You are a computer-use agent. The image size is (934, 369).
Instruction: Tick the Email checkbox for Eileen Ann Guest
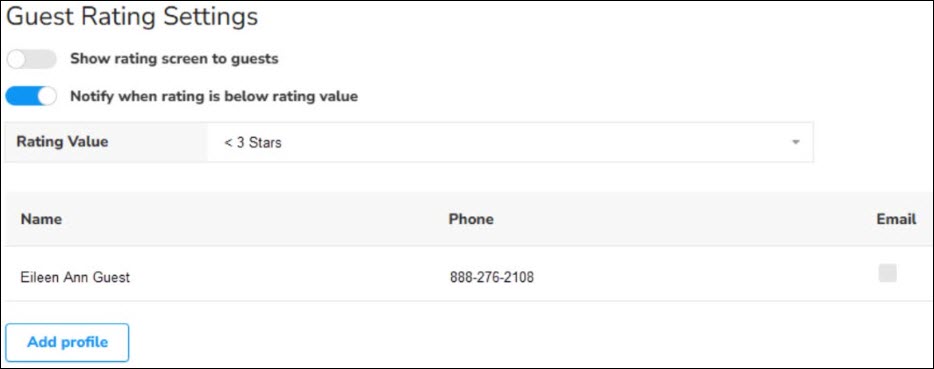tap(887, 273)
